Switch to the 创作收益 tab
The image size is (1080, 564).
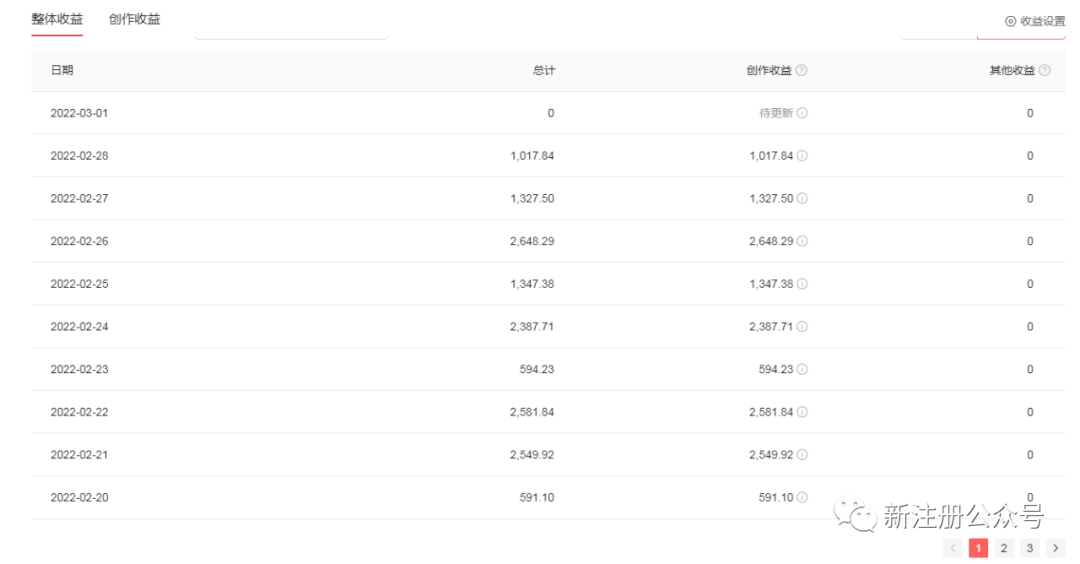click(x=134, y=19)
